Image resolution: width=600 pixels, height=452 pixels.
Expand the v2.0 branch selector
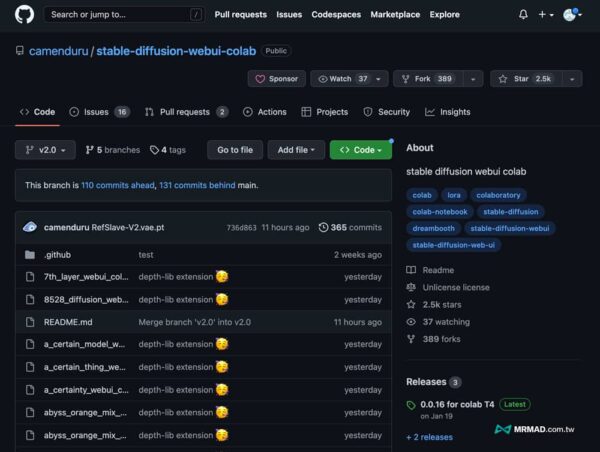[45, 150]
